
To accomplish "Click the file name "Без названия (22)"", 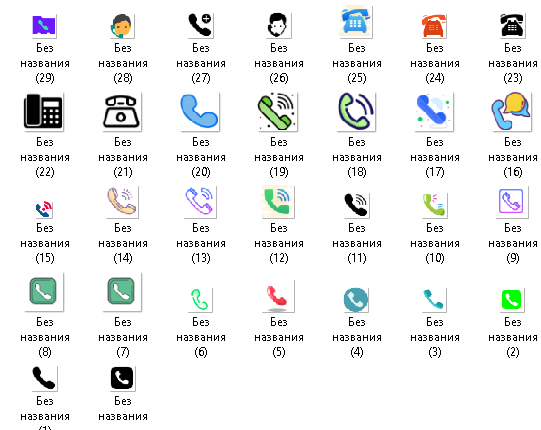I will (x=45, y=157).
